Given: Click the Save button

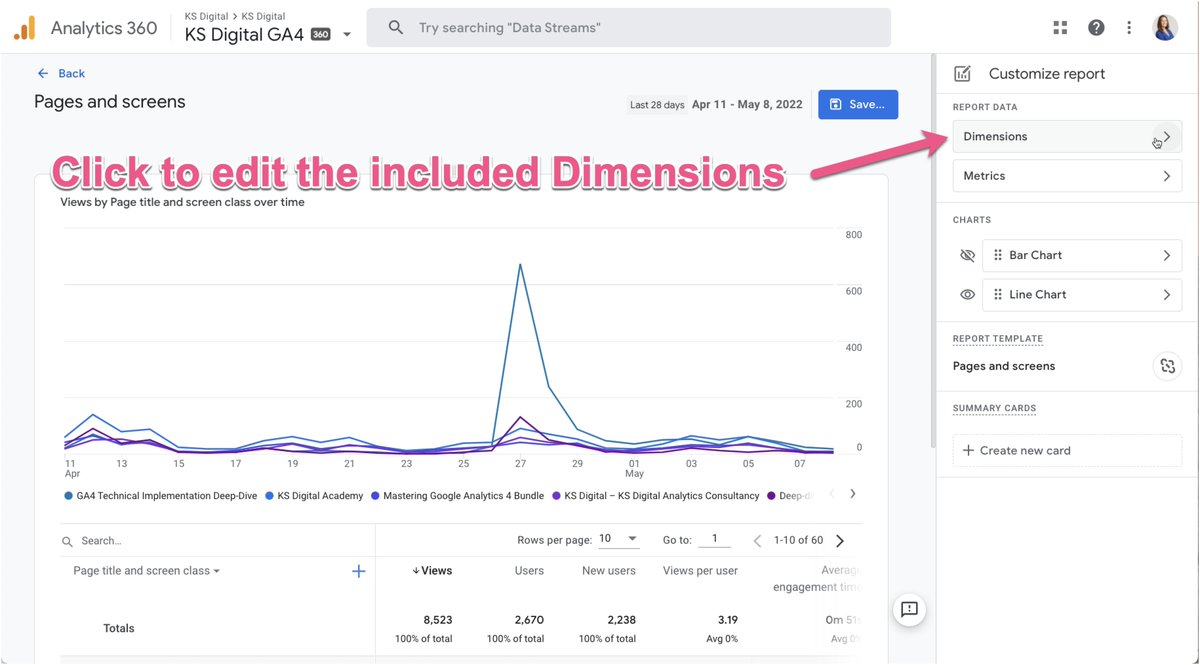Looking at the screenshot, I should [x=858, y=104].
